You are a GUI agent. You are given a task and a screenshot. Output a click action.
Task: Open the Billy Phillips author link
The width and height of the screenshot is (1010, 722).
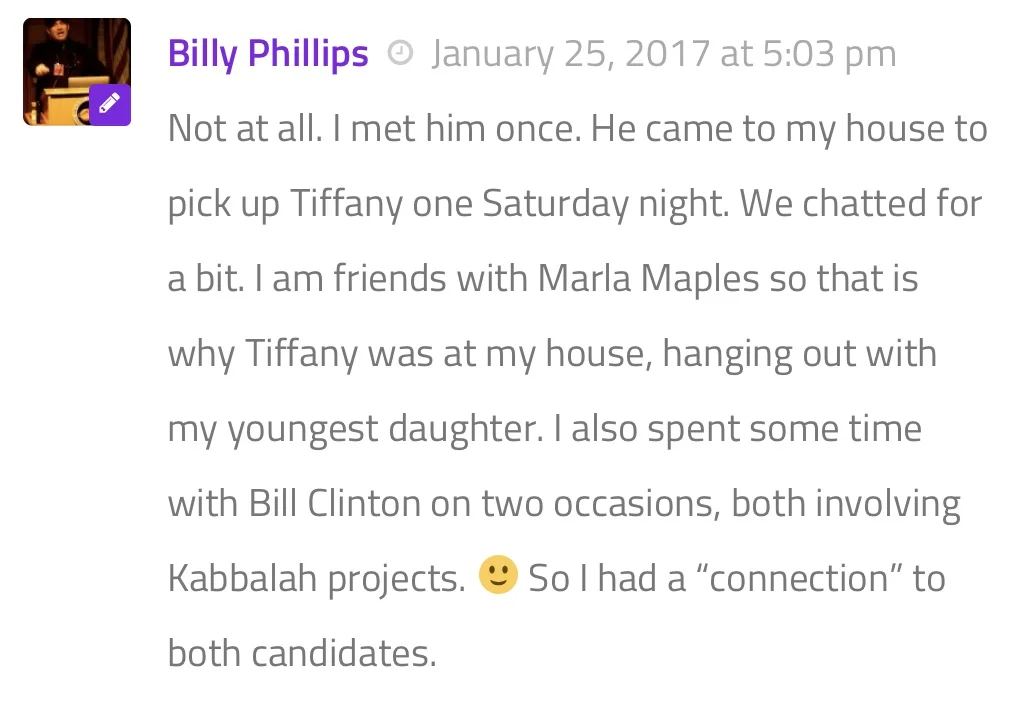pos(268,53)
